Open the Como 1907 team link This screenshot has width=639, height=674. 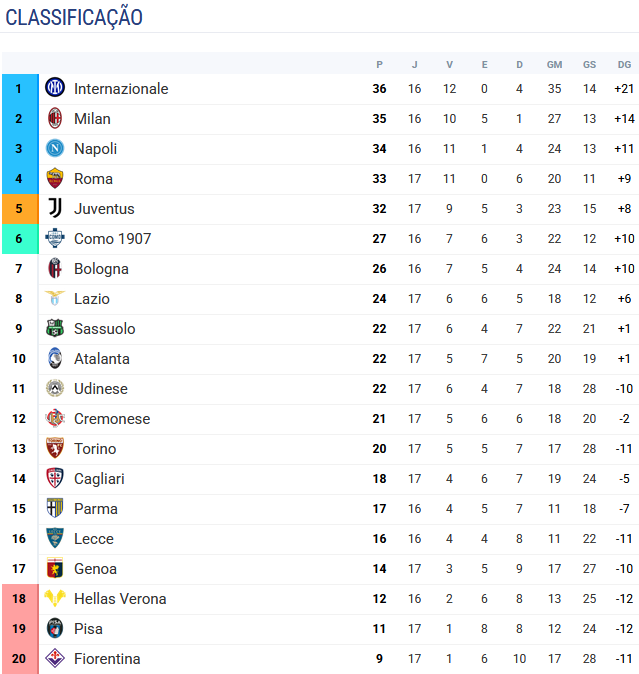113,239
